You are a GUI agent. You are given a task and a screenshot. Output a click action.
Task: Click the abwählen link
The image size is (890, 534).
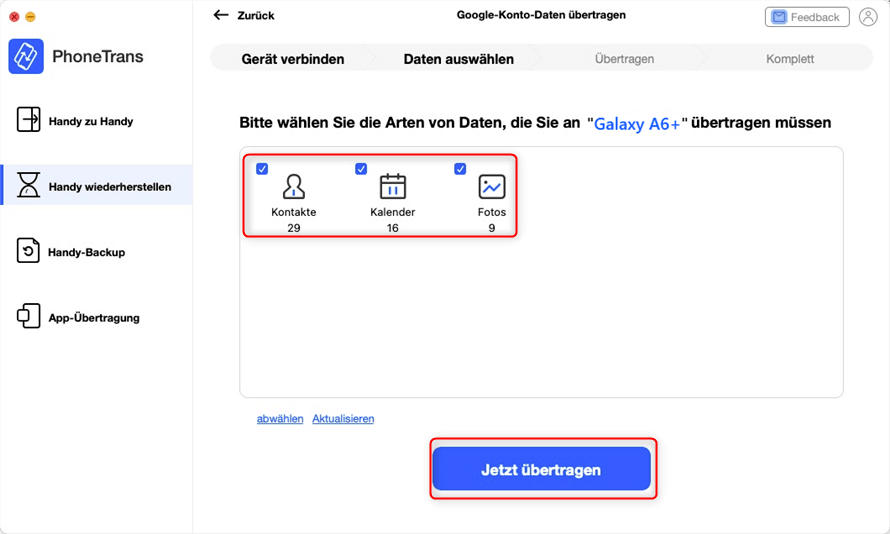tap(280, 419)
